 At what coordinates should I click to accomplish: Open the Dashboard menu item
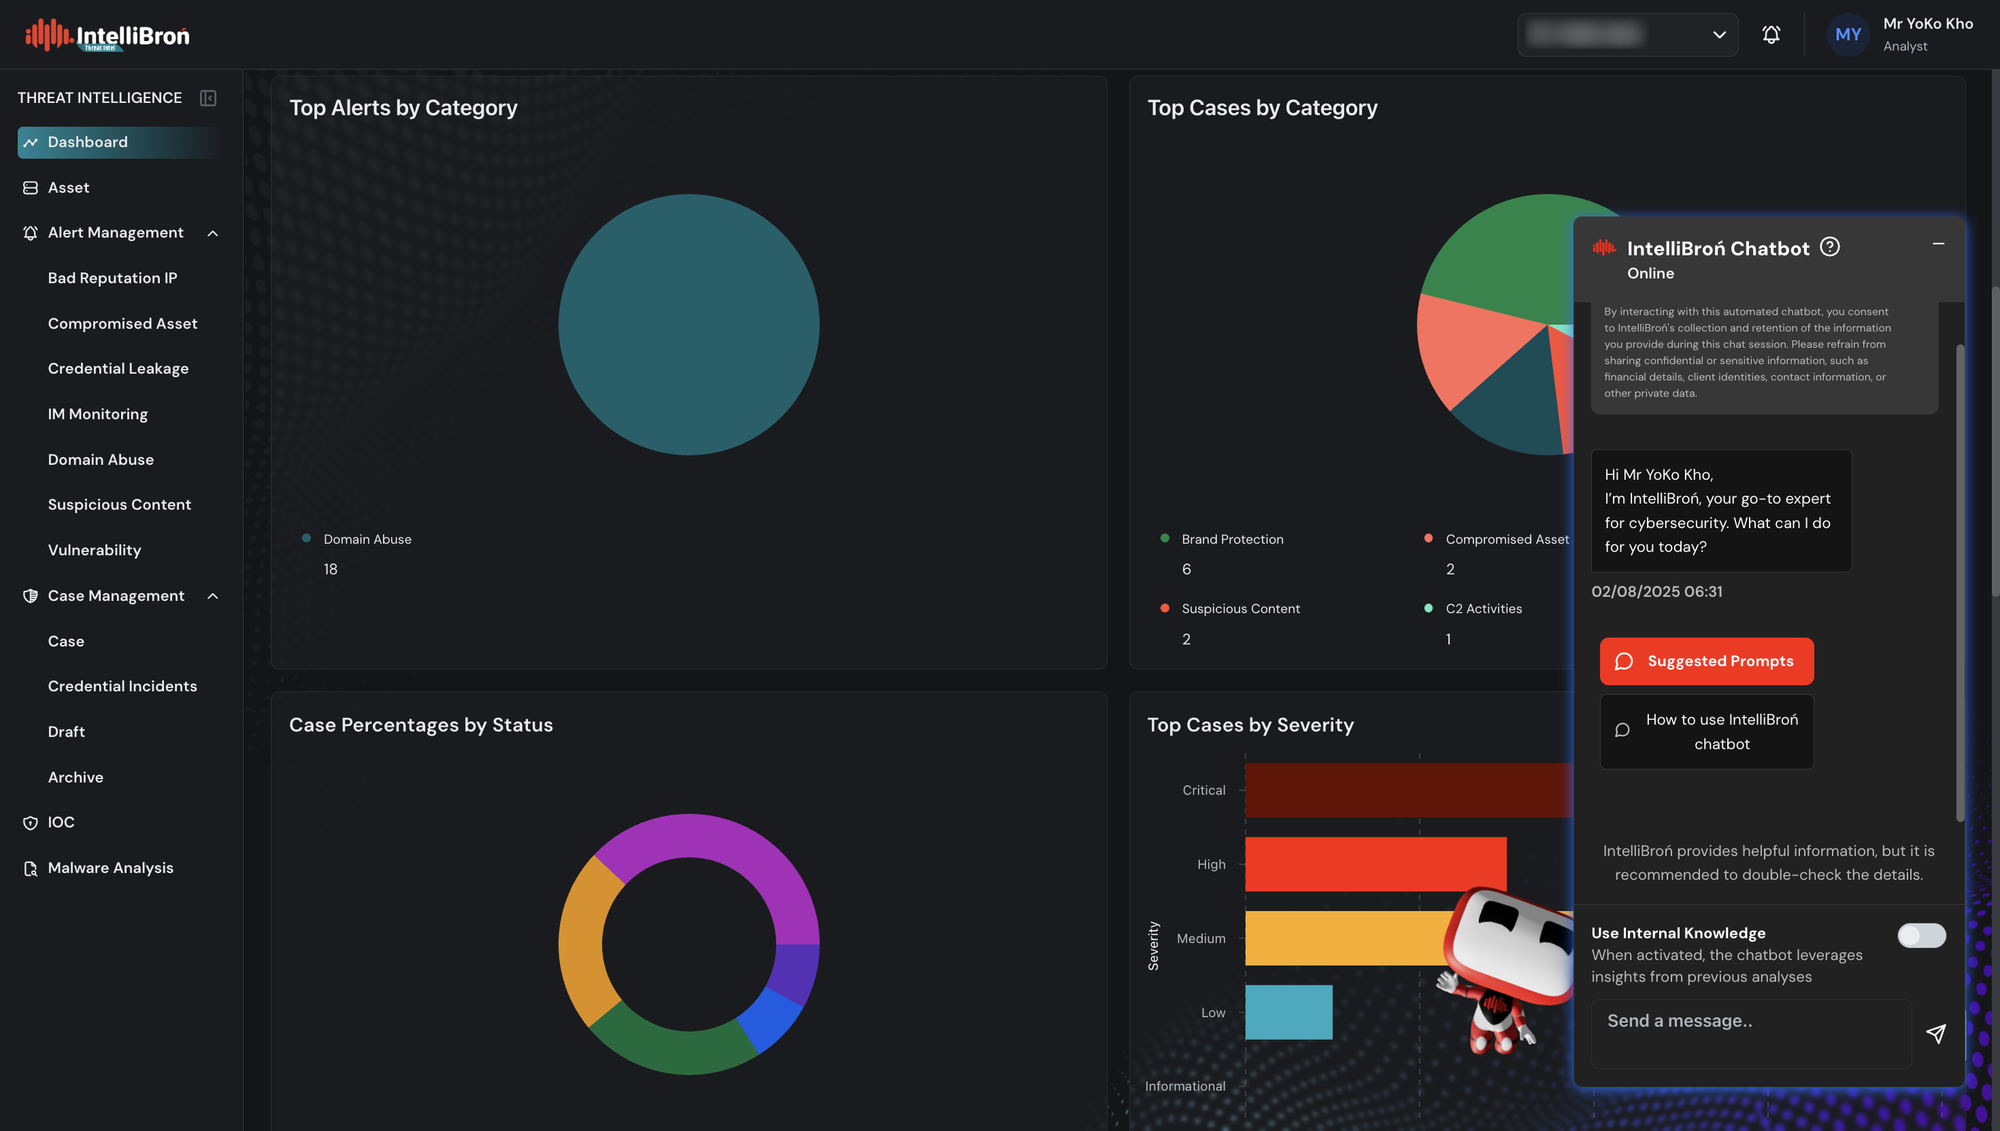click(119, 143)
